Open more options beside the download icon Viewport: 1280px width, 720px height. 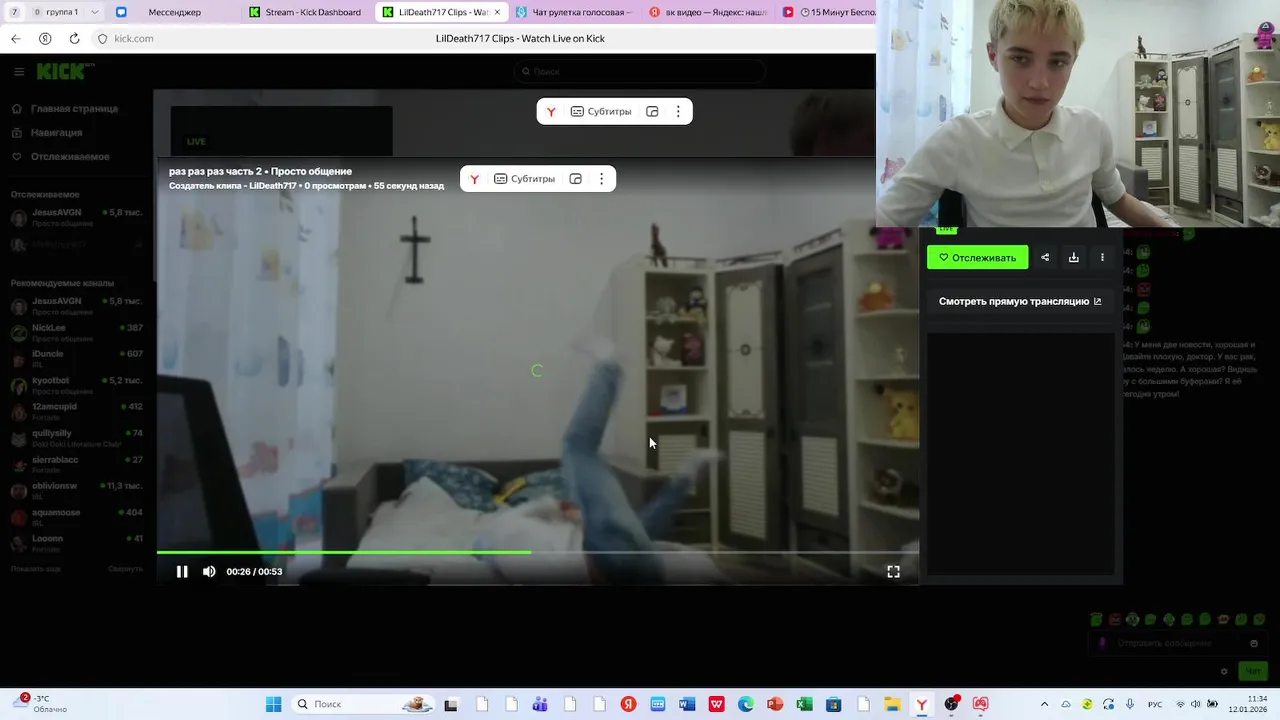pyautogui.click(x=1102, y=257)
